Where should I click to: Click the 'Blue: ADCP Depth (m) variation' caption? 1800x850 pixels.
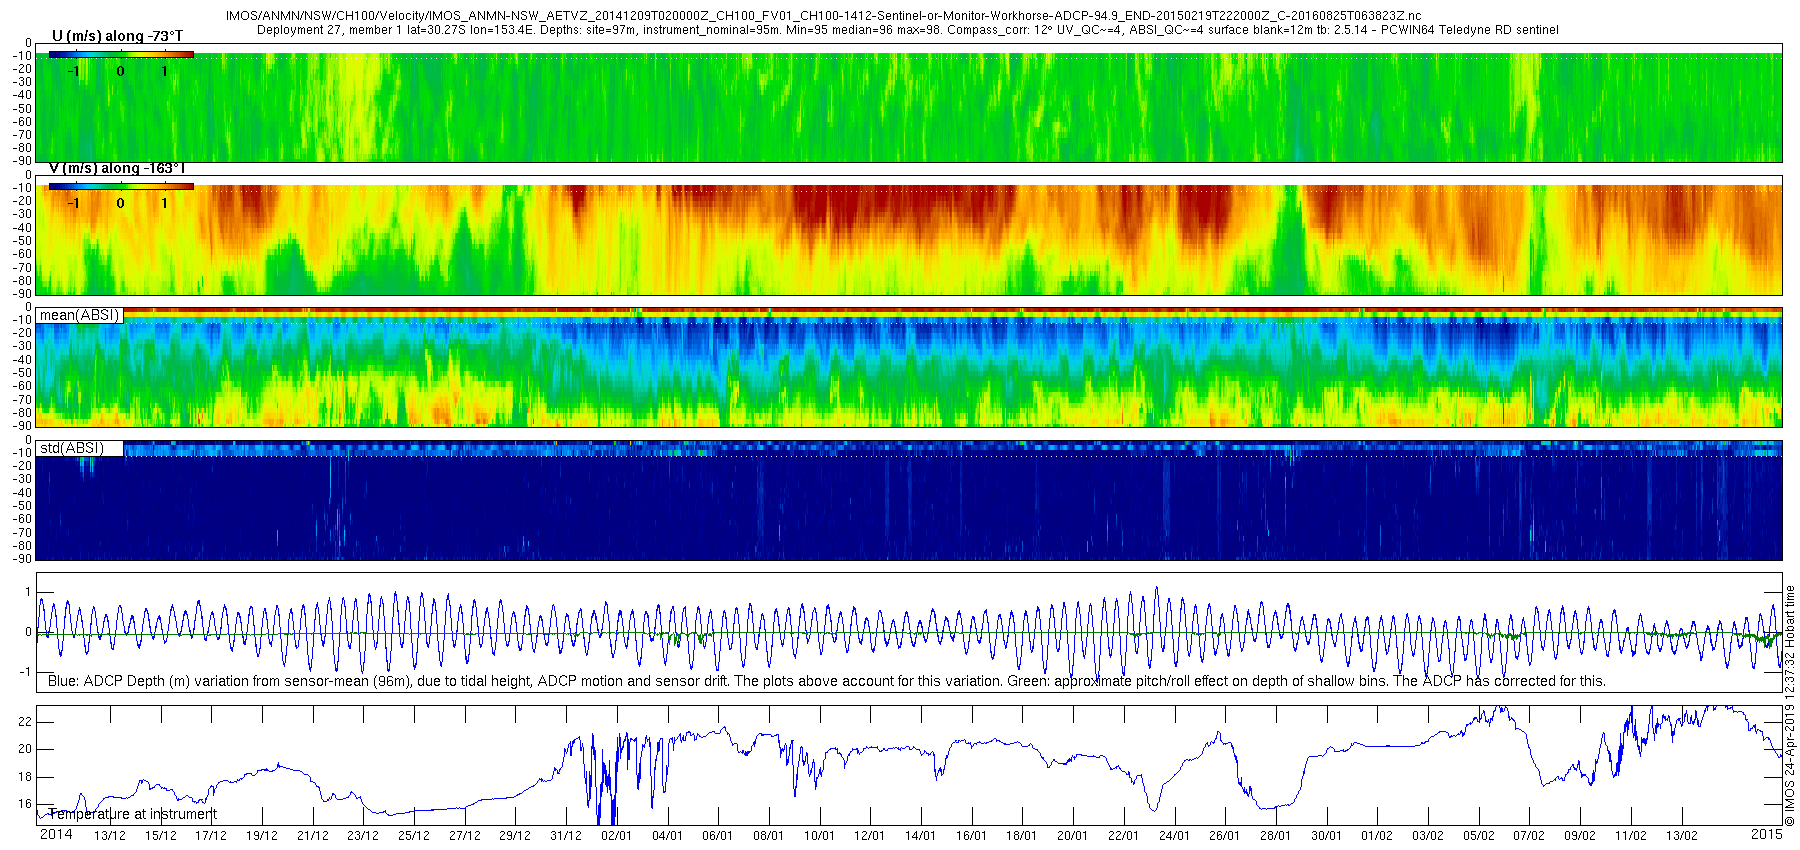(x=827, y=681)
